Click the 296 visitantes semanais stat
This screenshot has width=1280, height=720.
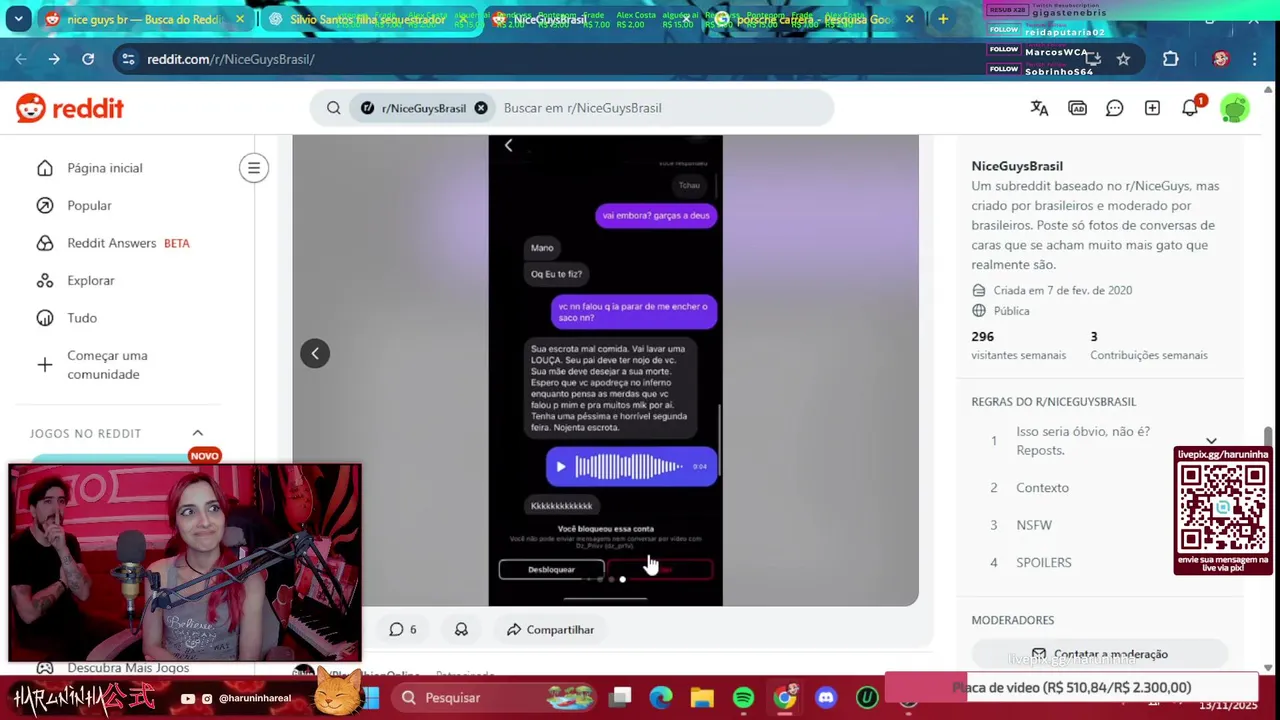click(x=1018, y=345)
